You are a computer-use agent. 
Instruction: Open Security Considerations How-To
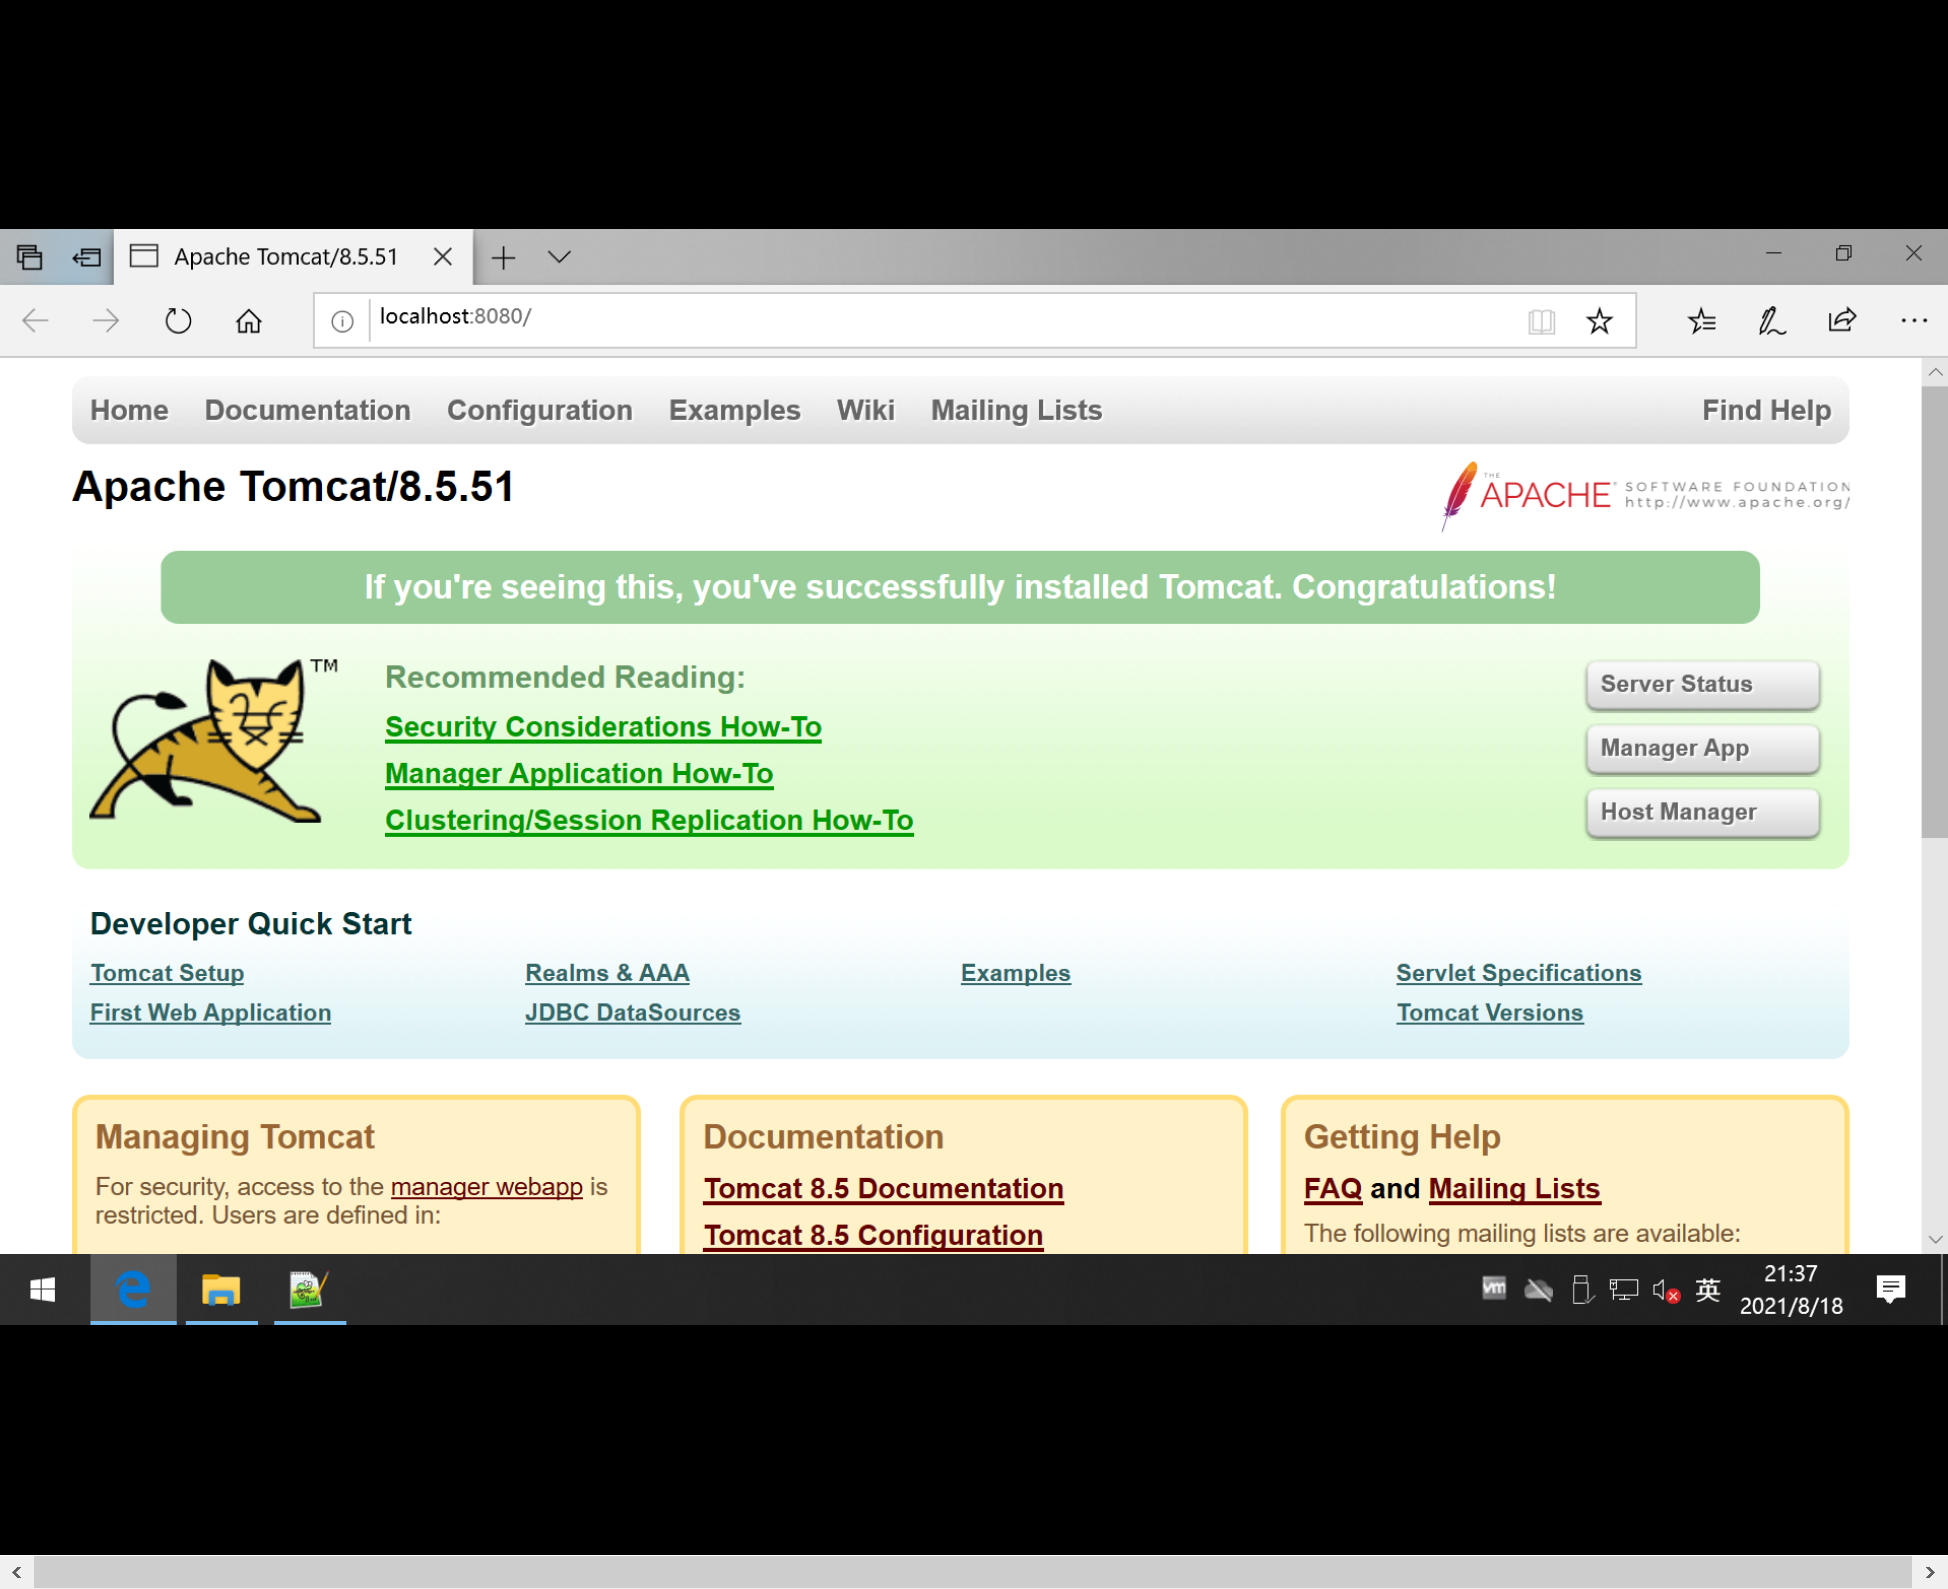602,726
